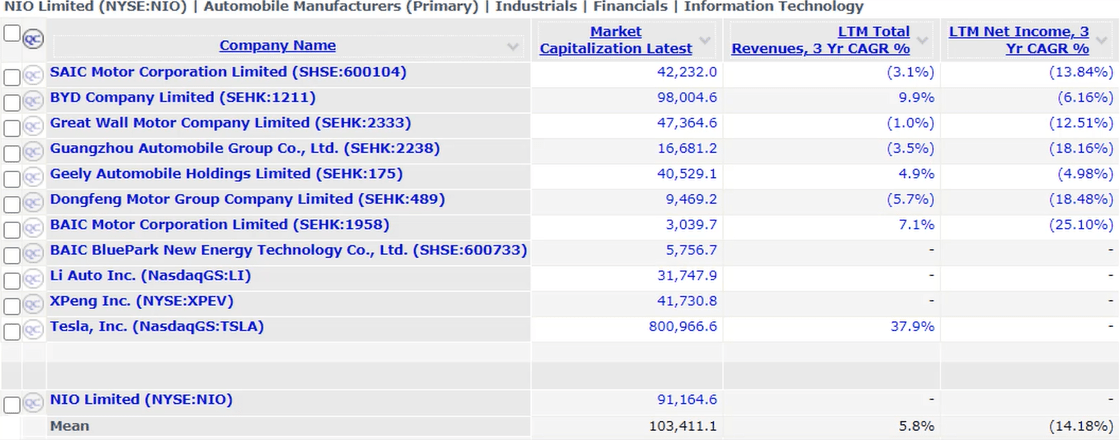Expand the LTM Total Revenues column dropdown
Image resolution: width=1120 pixels, height=440 pixels.
[924, 40]
